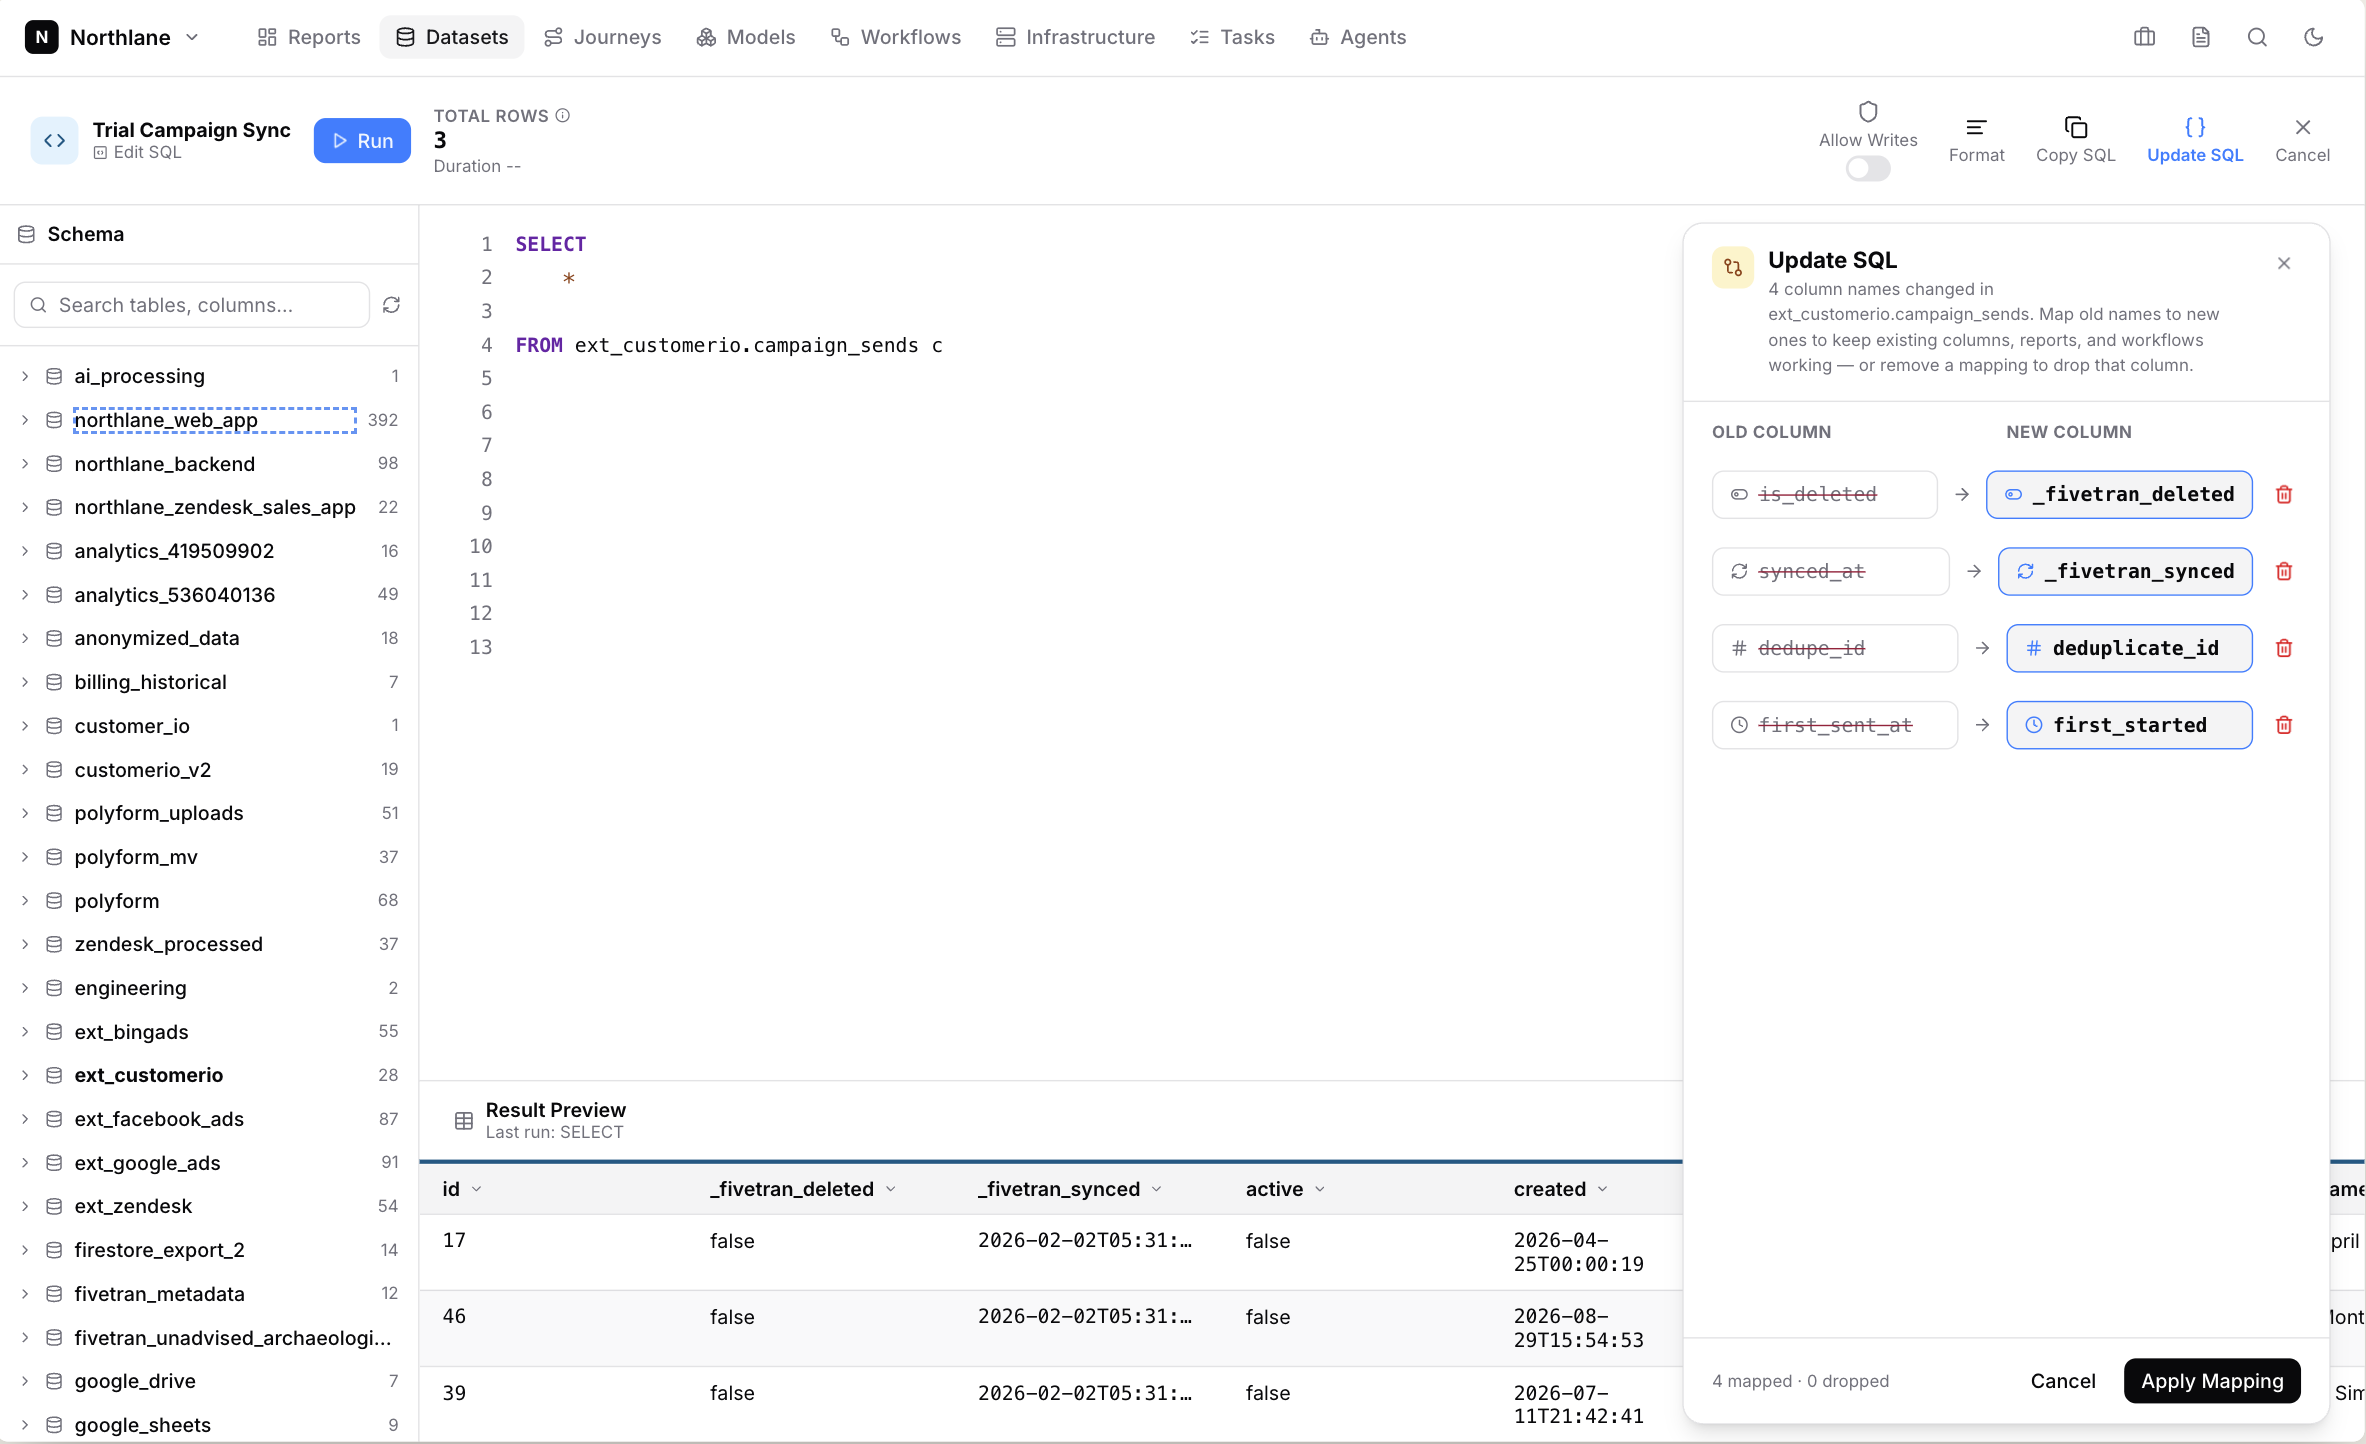
Task: Open the created column menu
Action: pyautogui.click(x=1602, y=1189)
